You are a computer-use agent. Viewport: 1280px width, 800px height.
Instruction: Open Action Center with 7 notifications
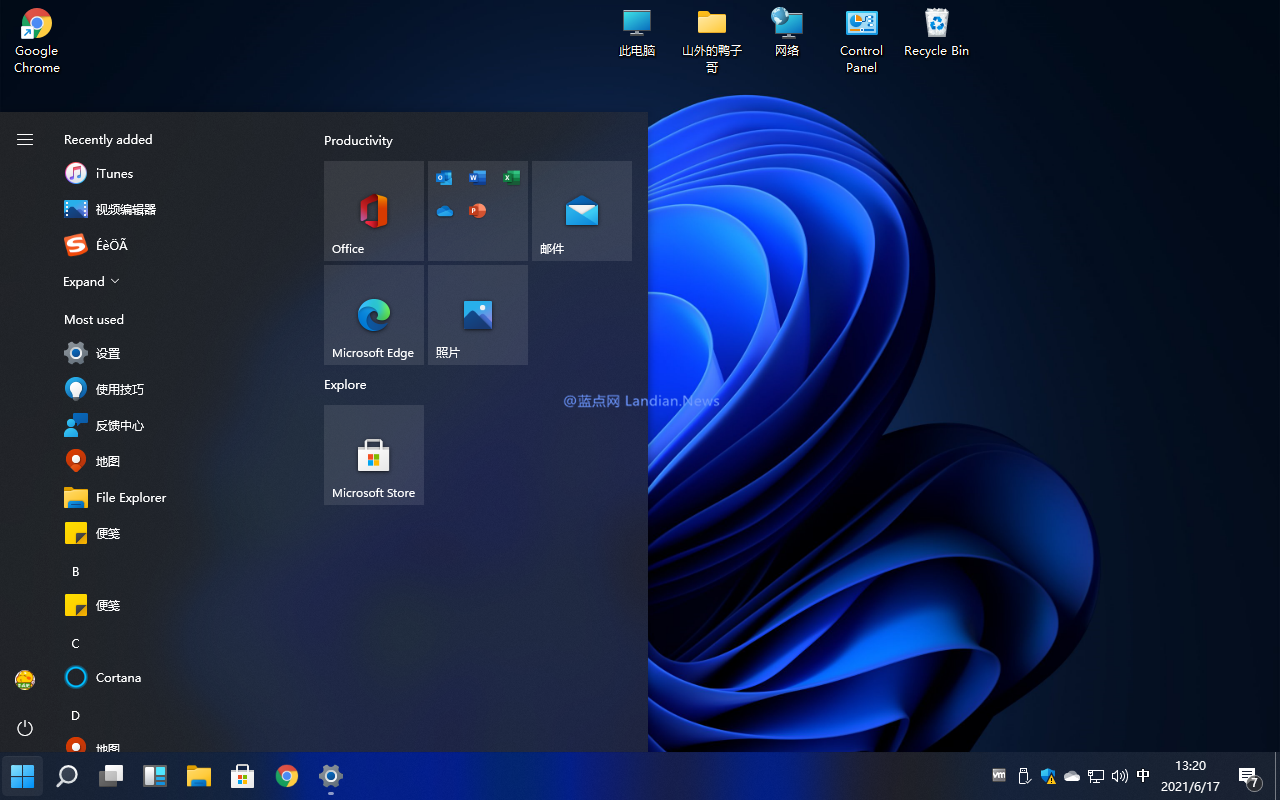[x=1249, y=777]
